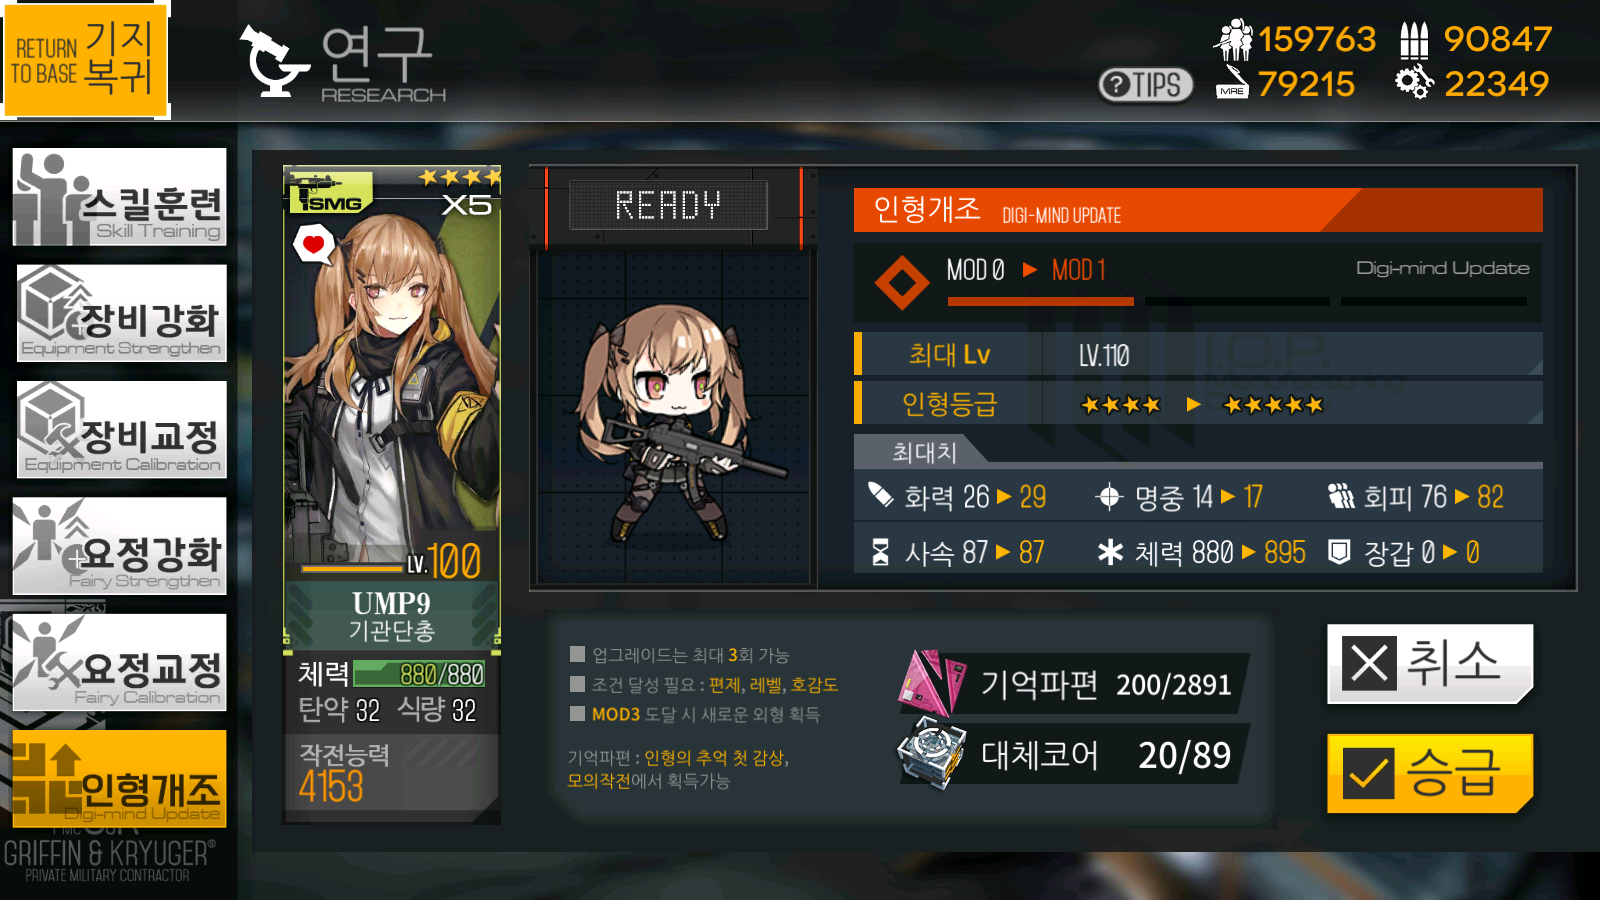Click the Return to Base button
The width and height of the screenshot is (1600, 900).
pos(85,59)
